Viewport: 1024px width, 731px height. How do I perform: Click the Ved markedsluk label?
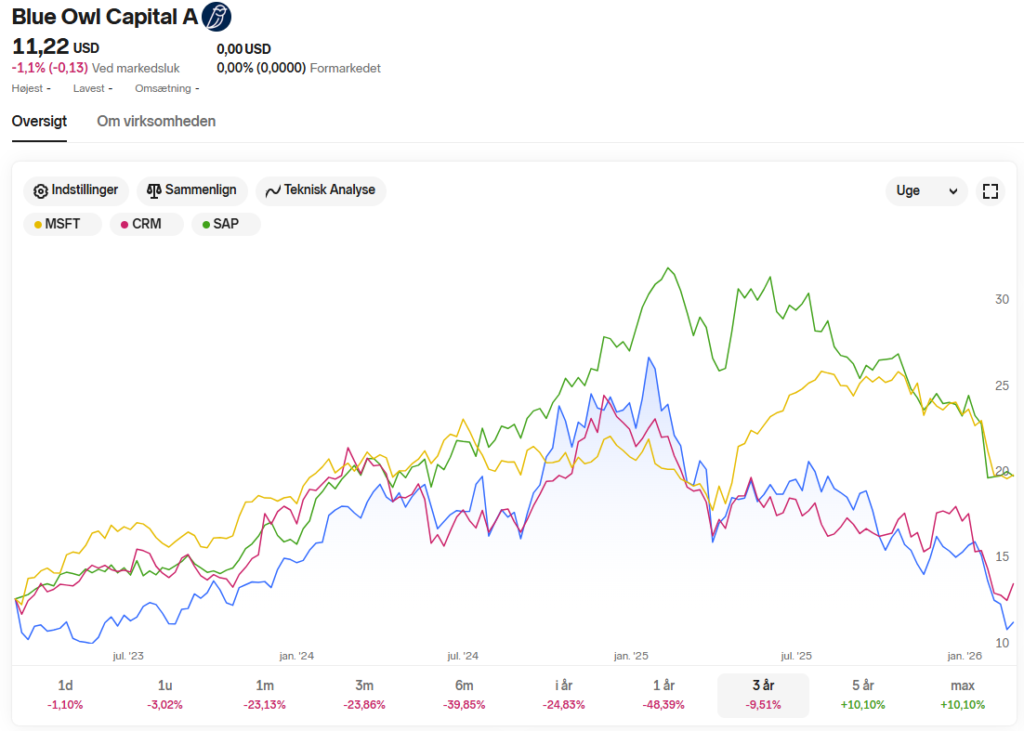tap(136, 68)
